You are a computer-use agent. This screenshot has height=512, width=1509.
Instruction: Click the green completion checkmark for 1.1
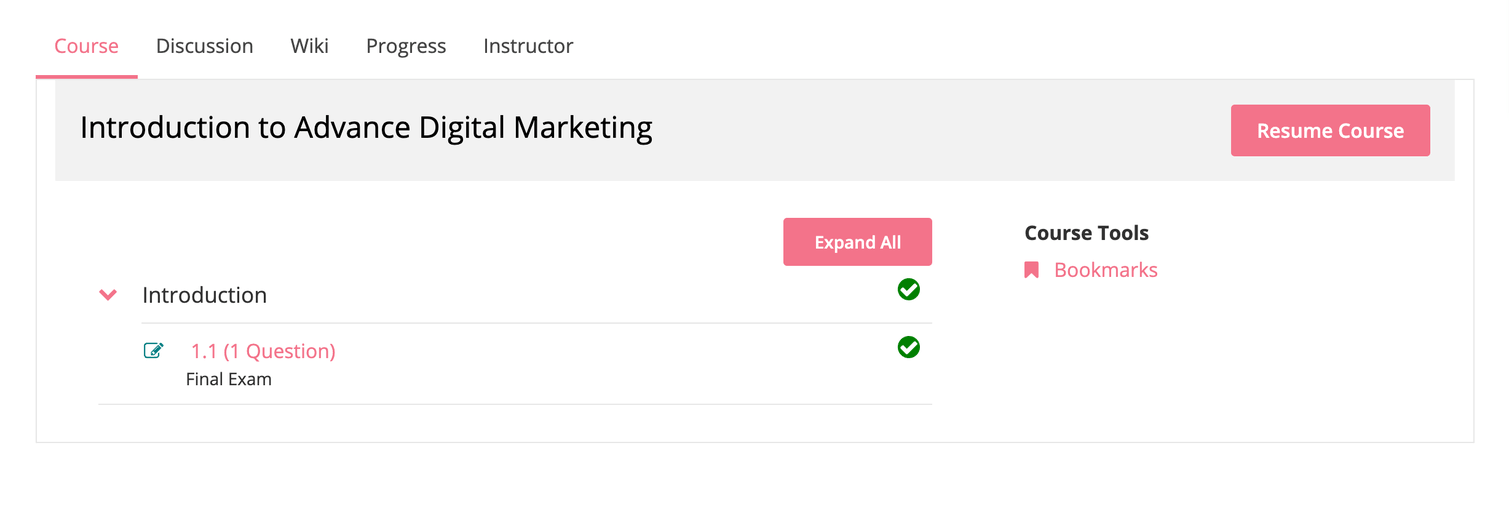point(908,347)
